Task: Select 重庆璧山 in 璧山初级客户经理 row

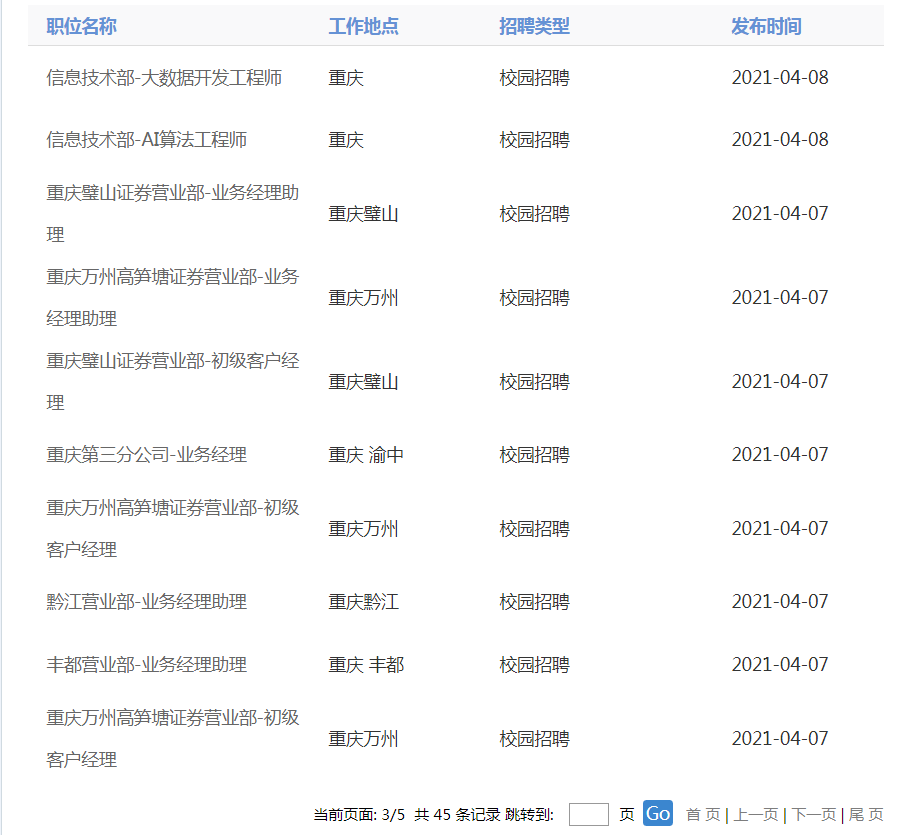Action: (363, 382)
